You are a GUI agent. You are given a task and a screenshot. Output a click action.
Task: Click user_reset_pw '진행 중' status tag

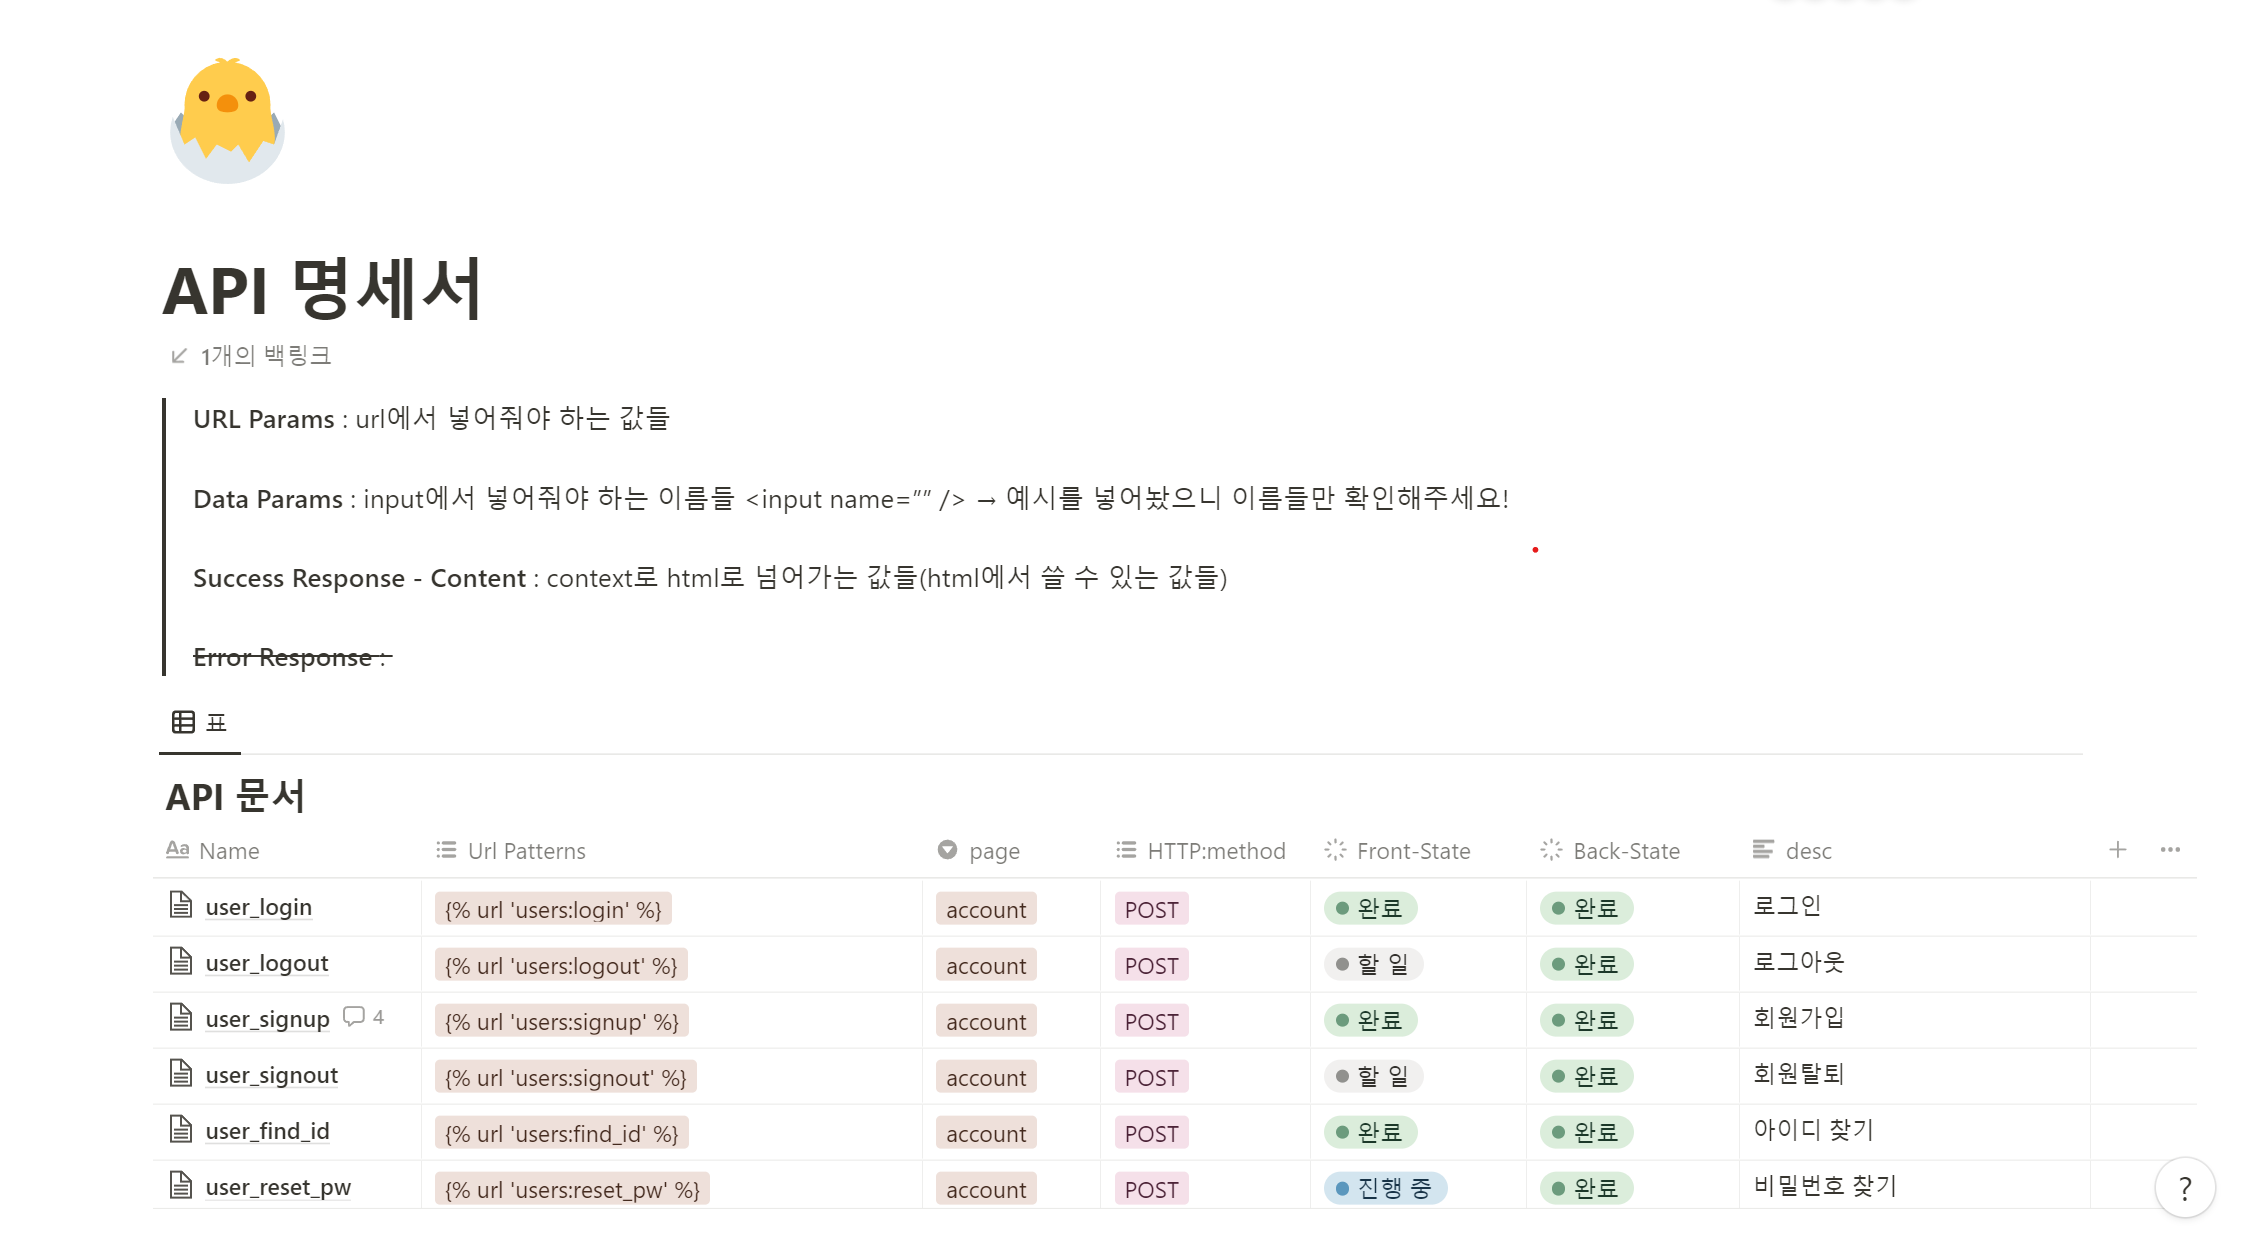pyautogui.click(x=1385, y=1188)
